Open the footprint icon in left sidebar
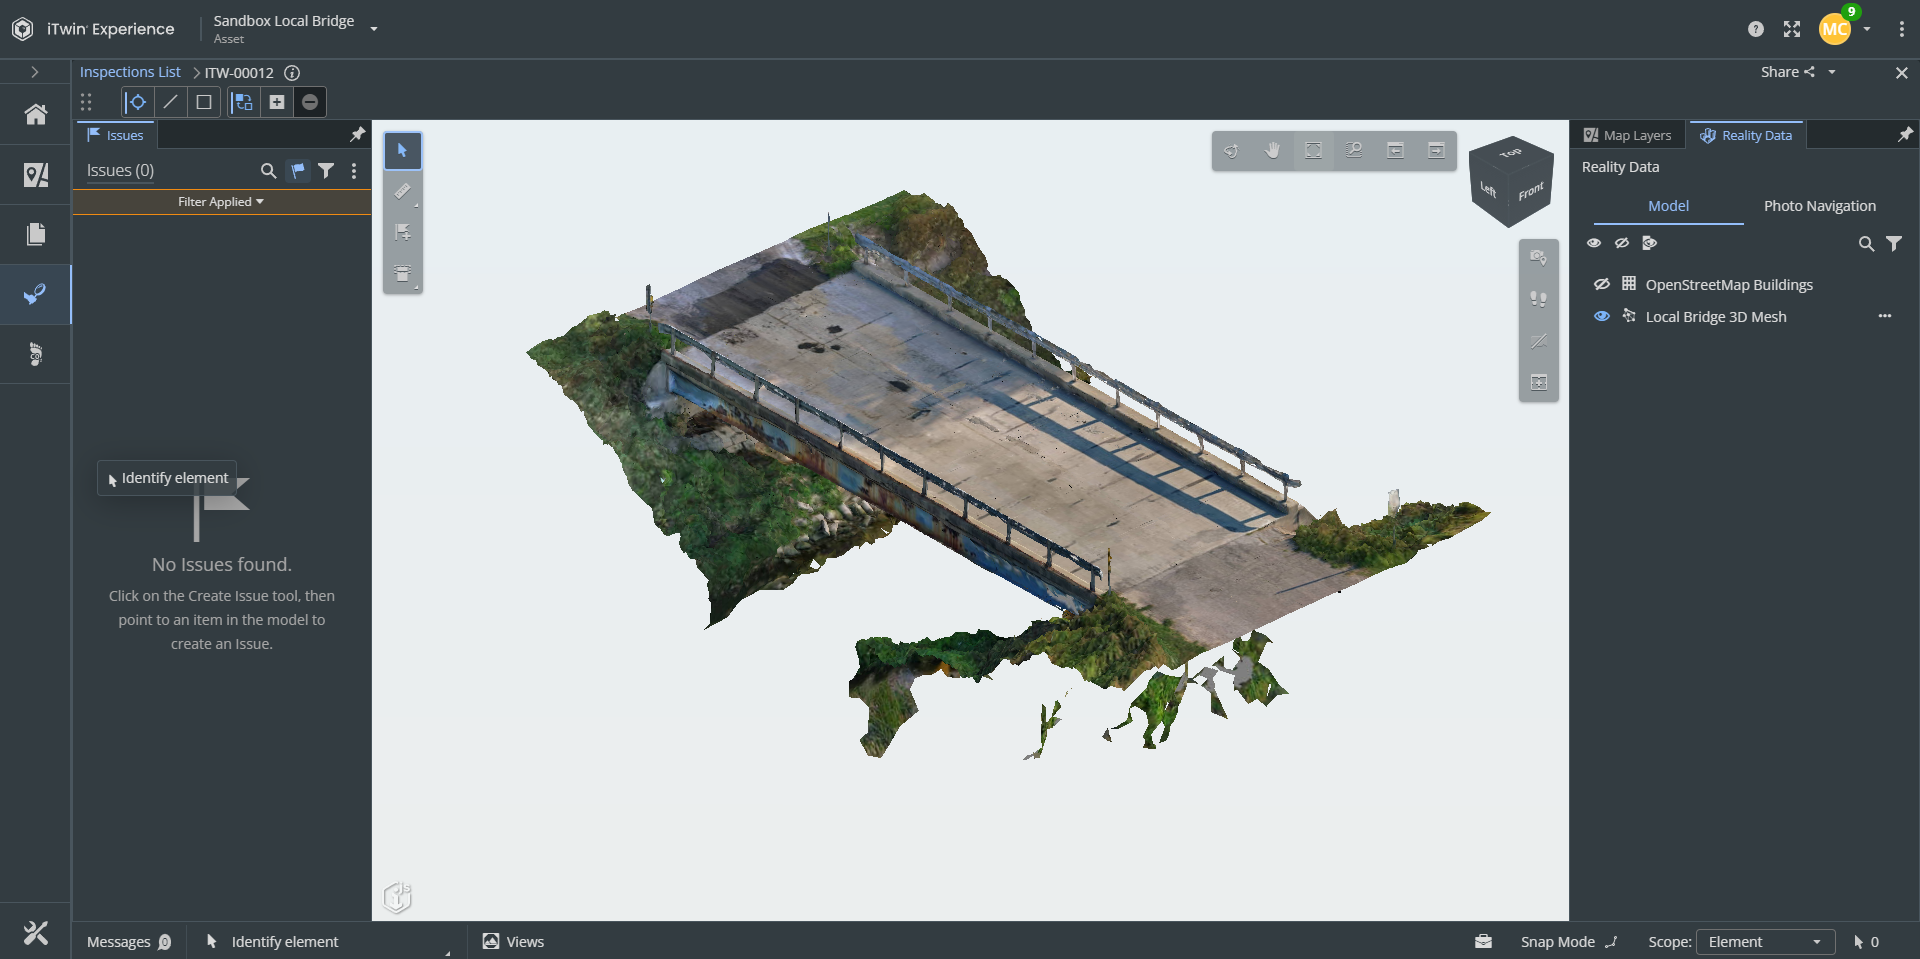This screenshot has height=959, width=1920. pos(36,354)
